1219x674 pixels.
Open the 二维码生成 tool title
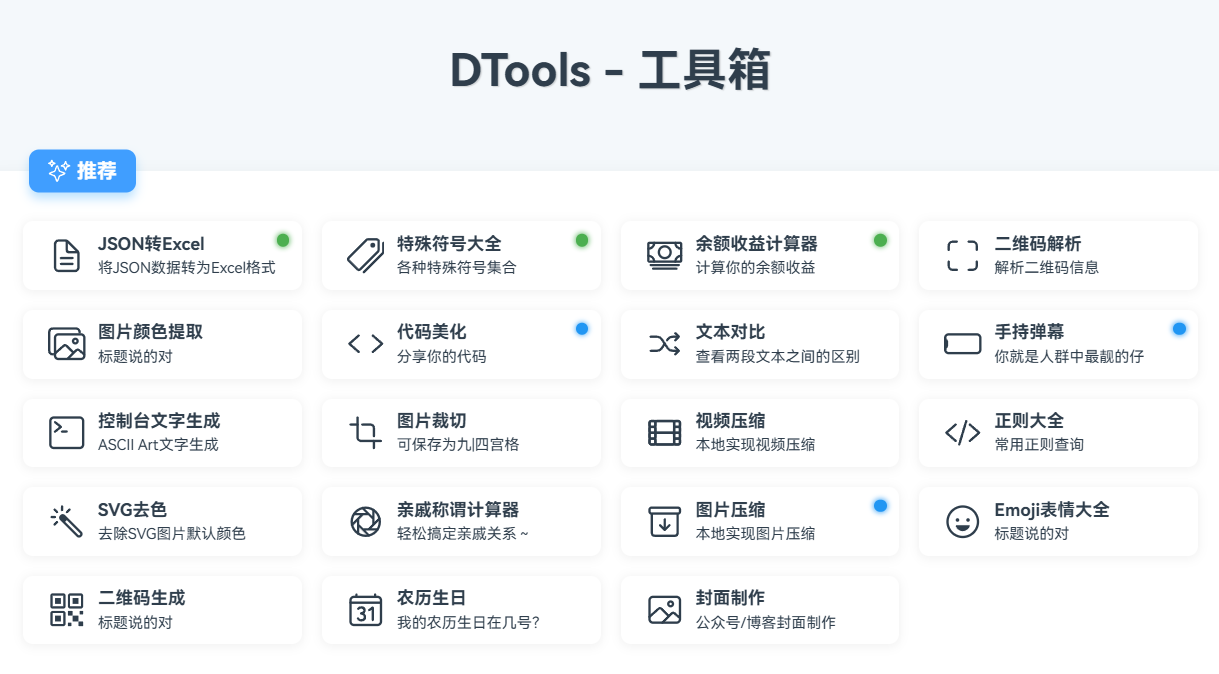pos(142,598)
